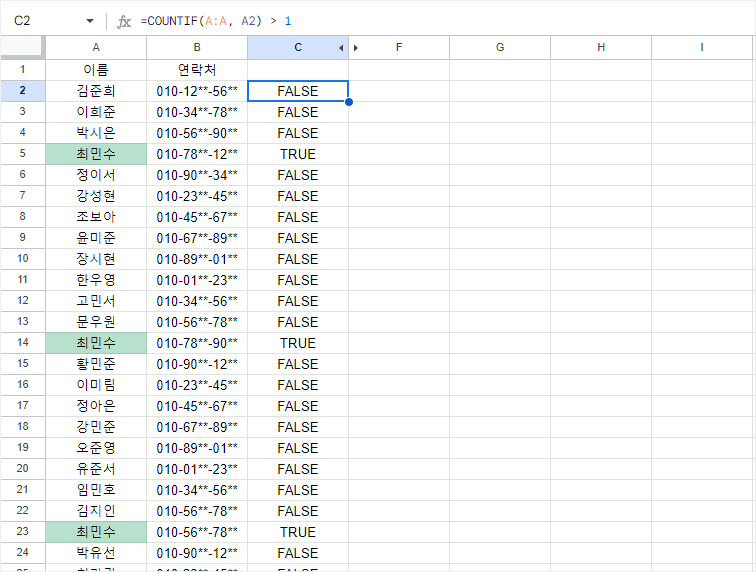This screenshot has height=572, width=756.
Task: Click phone cell 010-90**-34**
Action: (197, 175)
